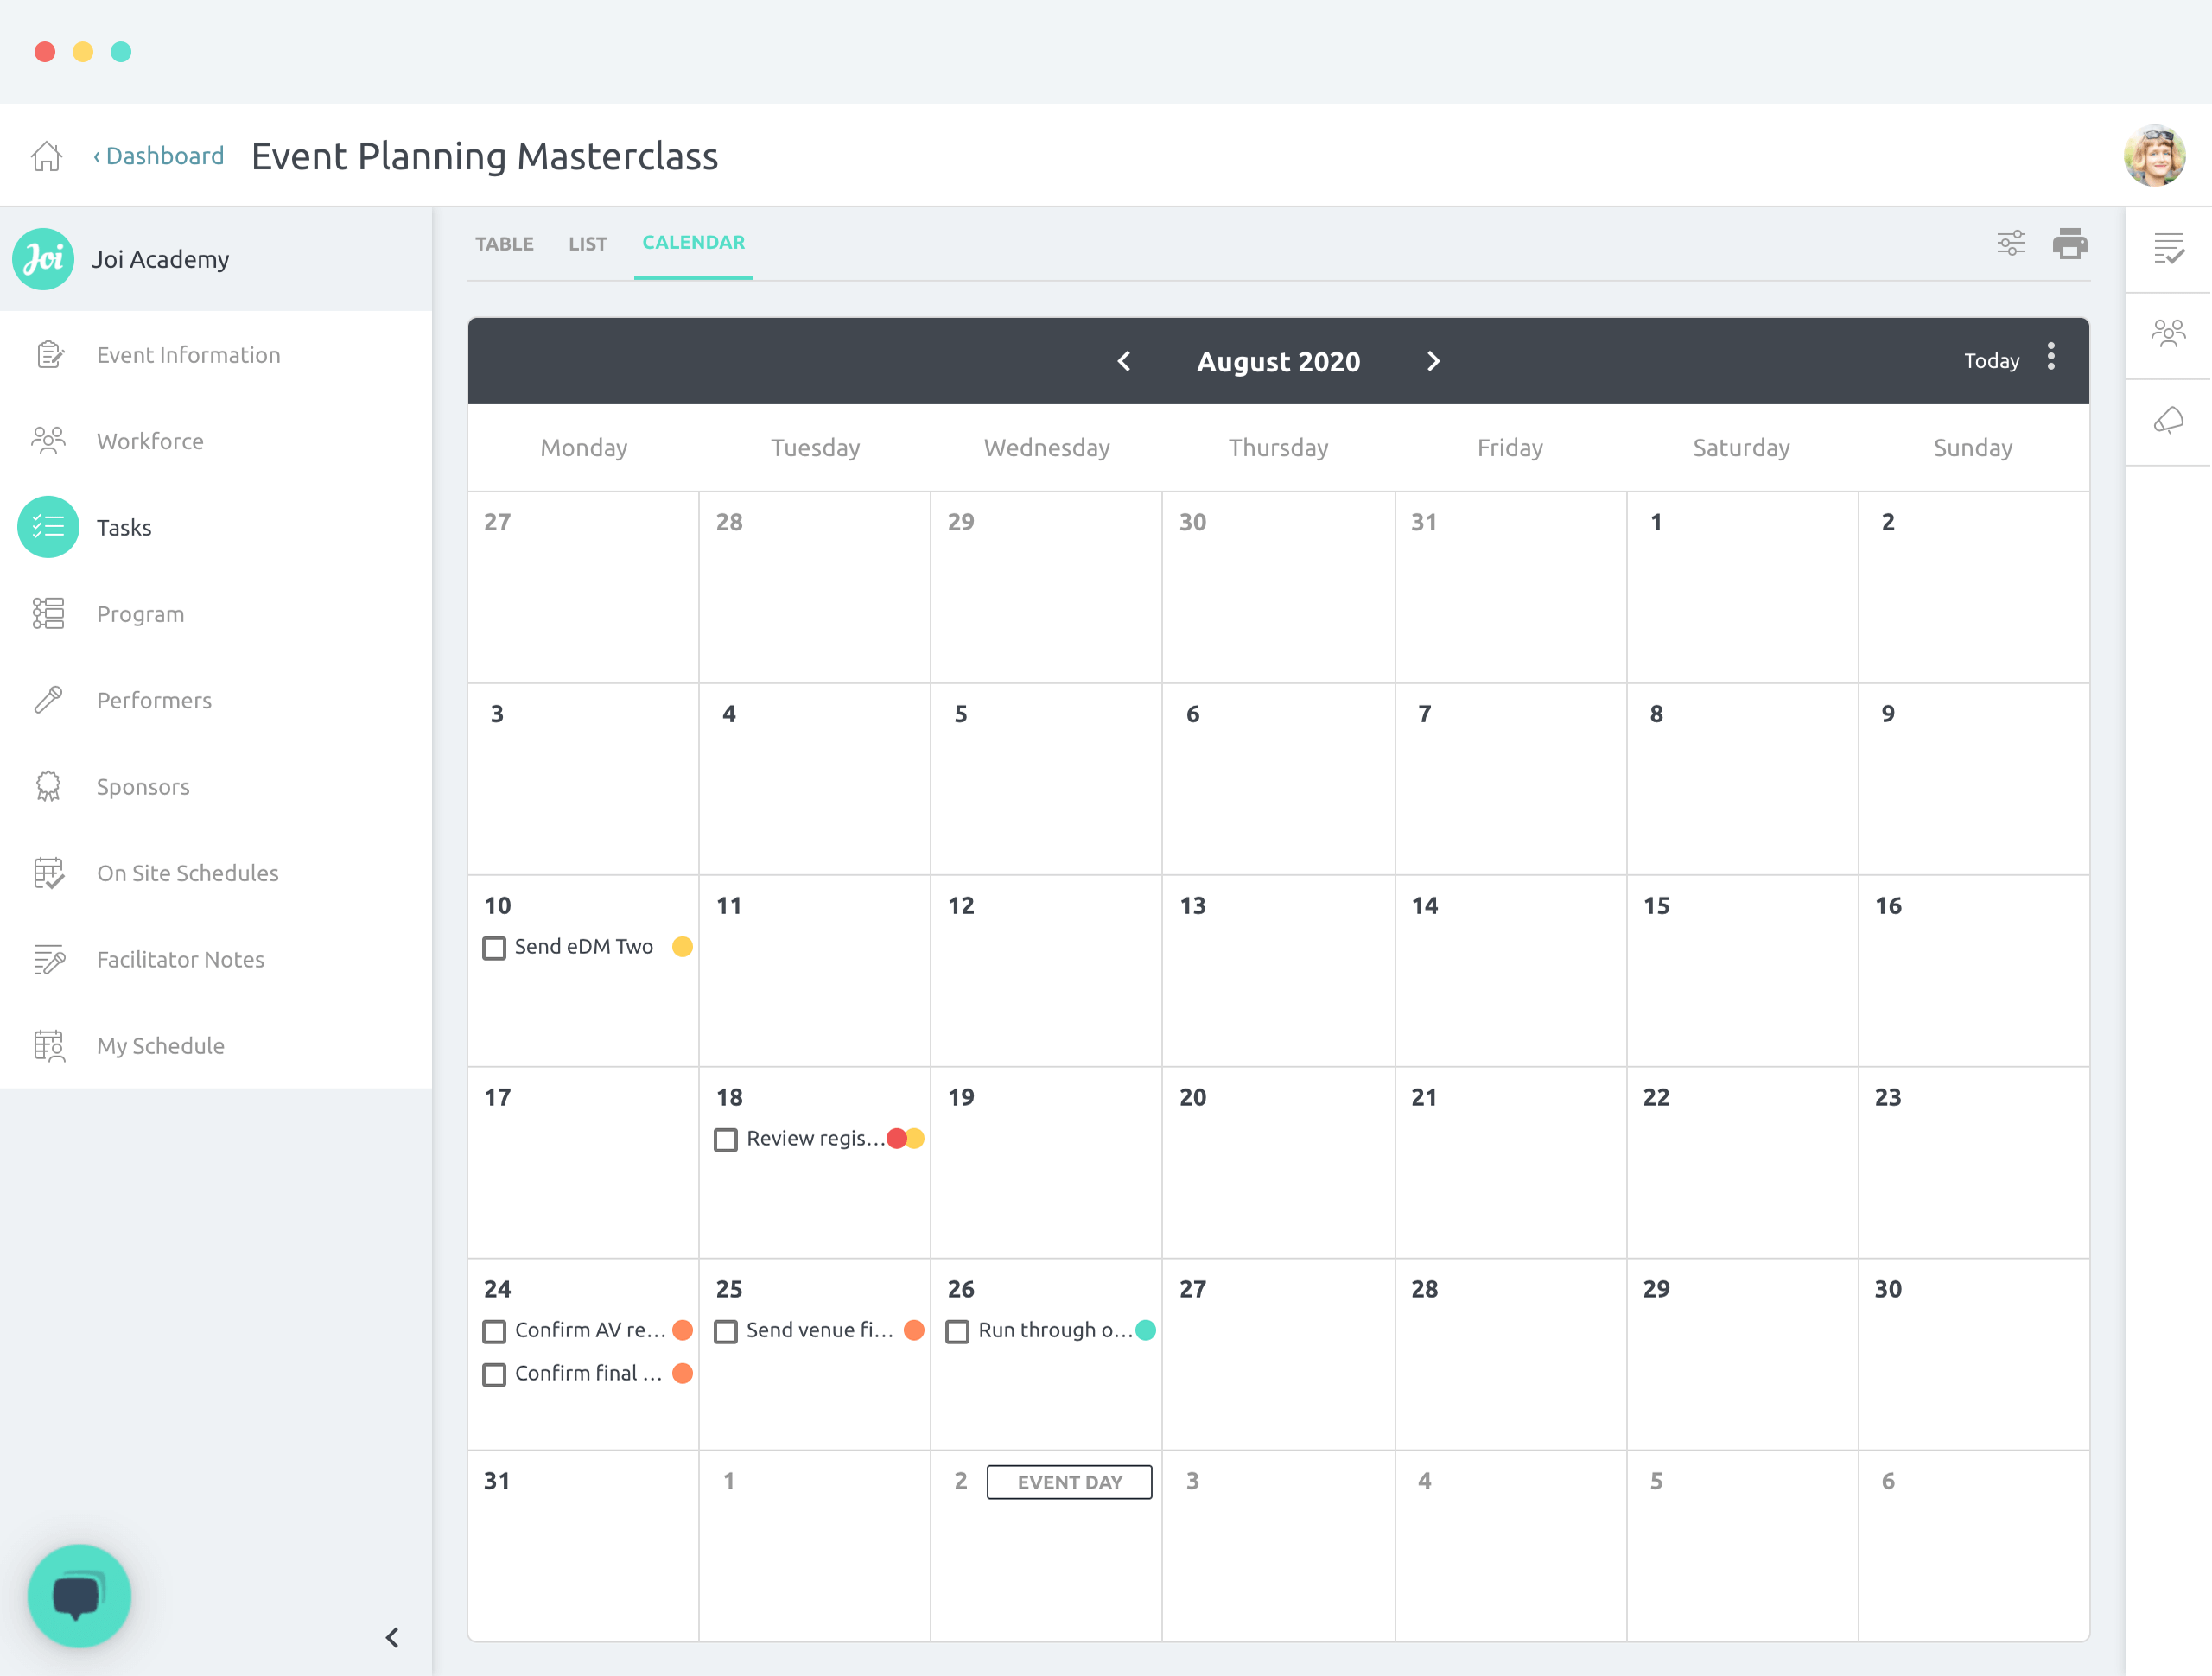Tick the Review regis... task checkbox
This screenshot has width=2212, height=1676.
pyautogui.click(x=726, y=1140)
